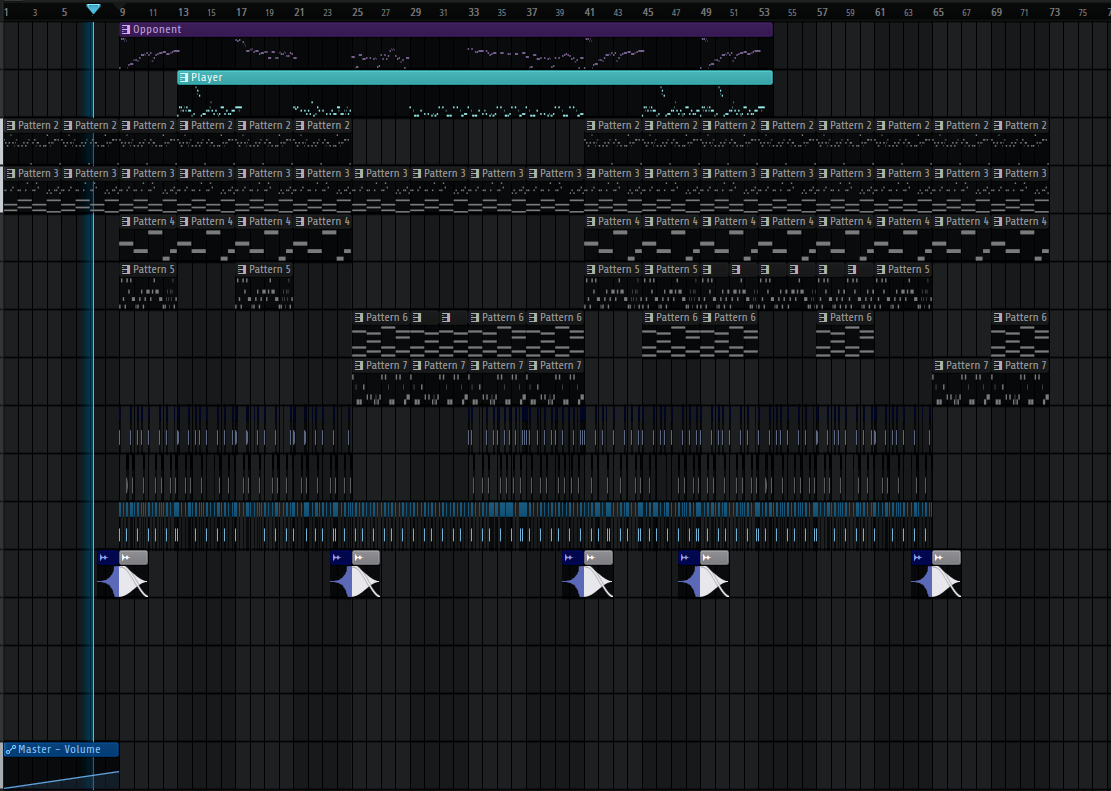Image resolution: width=1111 pixels, height=791 pixels.
Task: Open the Player clip's piano-roll menu icon
Action: click(x=184, y=77)
